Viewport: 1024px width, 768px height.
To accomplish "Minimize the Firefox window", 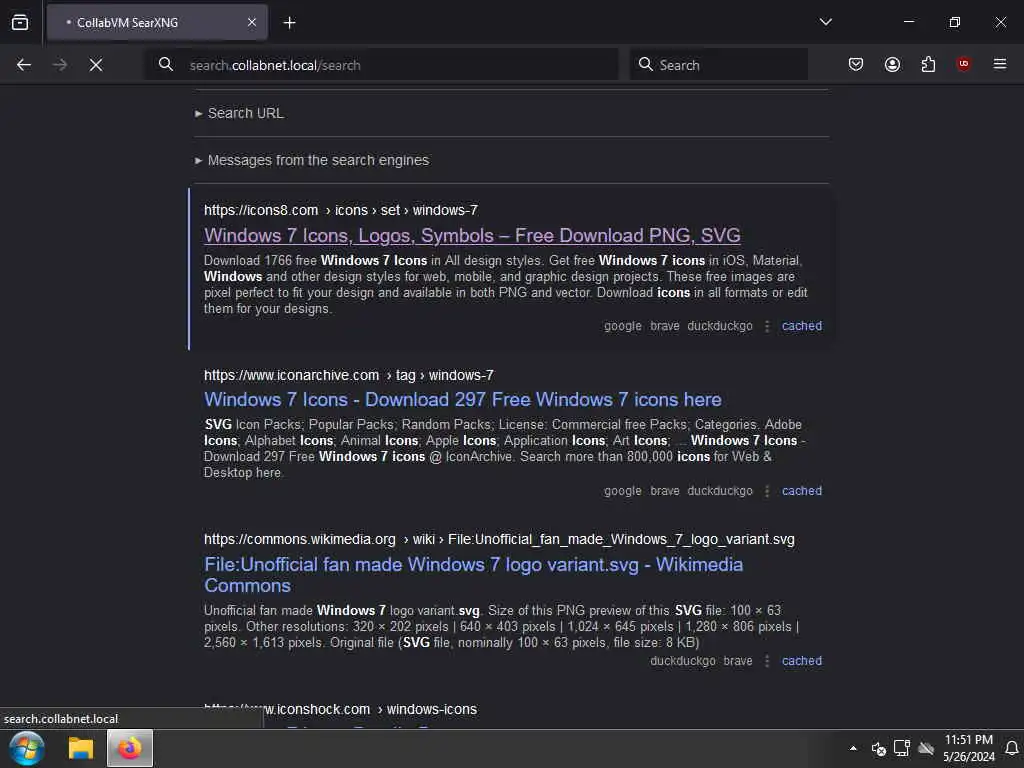I will pyautogui.click(x=908, y=22).
